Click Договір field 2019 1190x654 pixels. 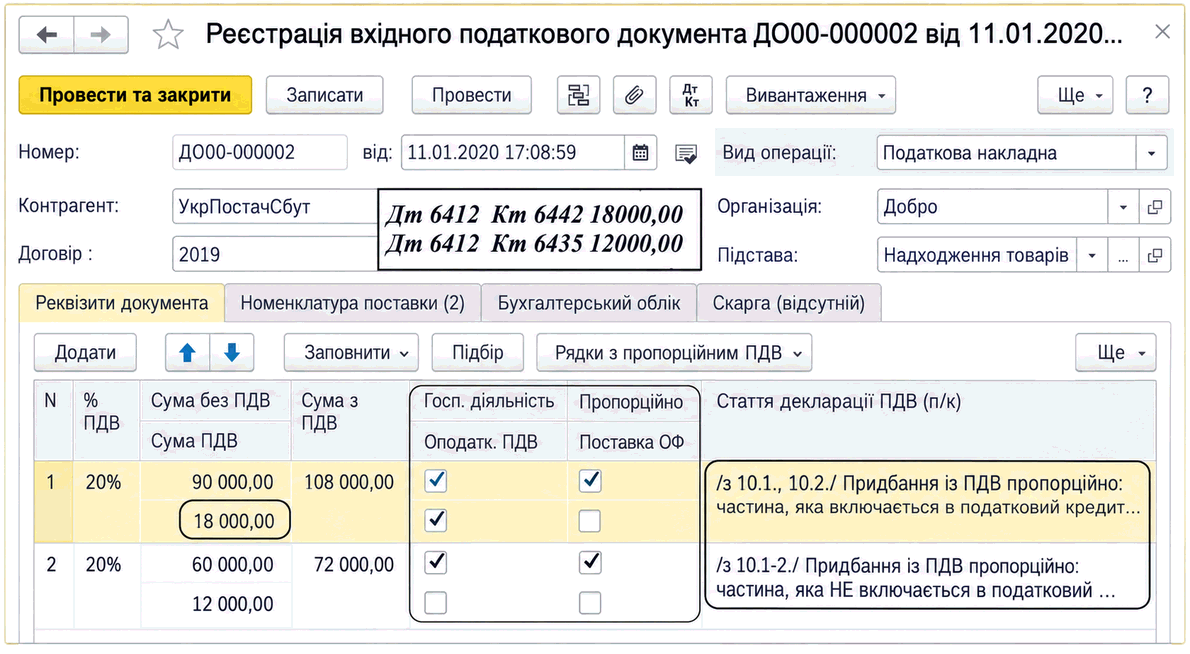coord(275,254)
